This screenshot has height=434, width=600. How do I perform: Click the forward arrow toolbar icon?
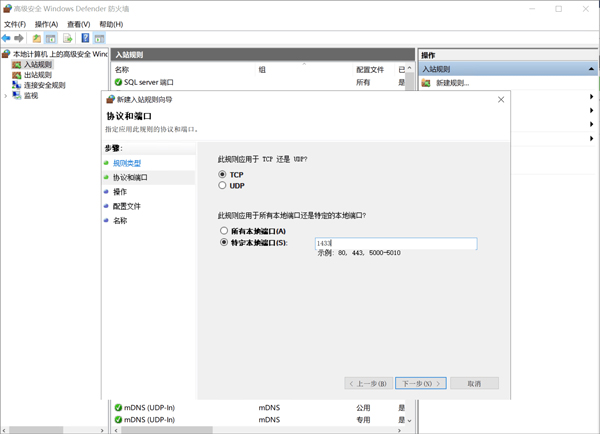(19, 38)
